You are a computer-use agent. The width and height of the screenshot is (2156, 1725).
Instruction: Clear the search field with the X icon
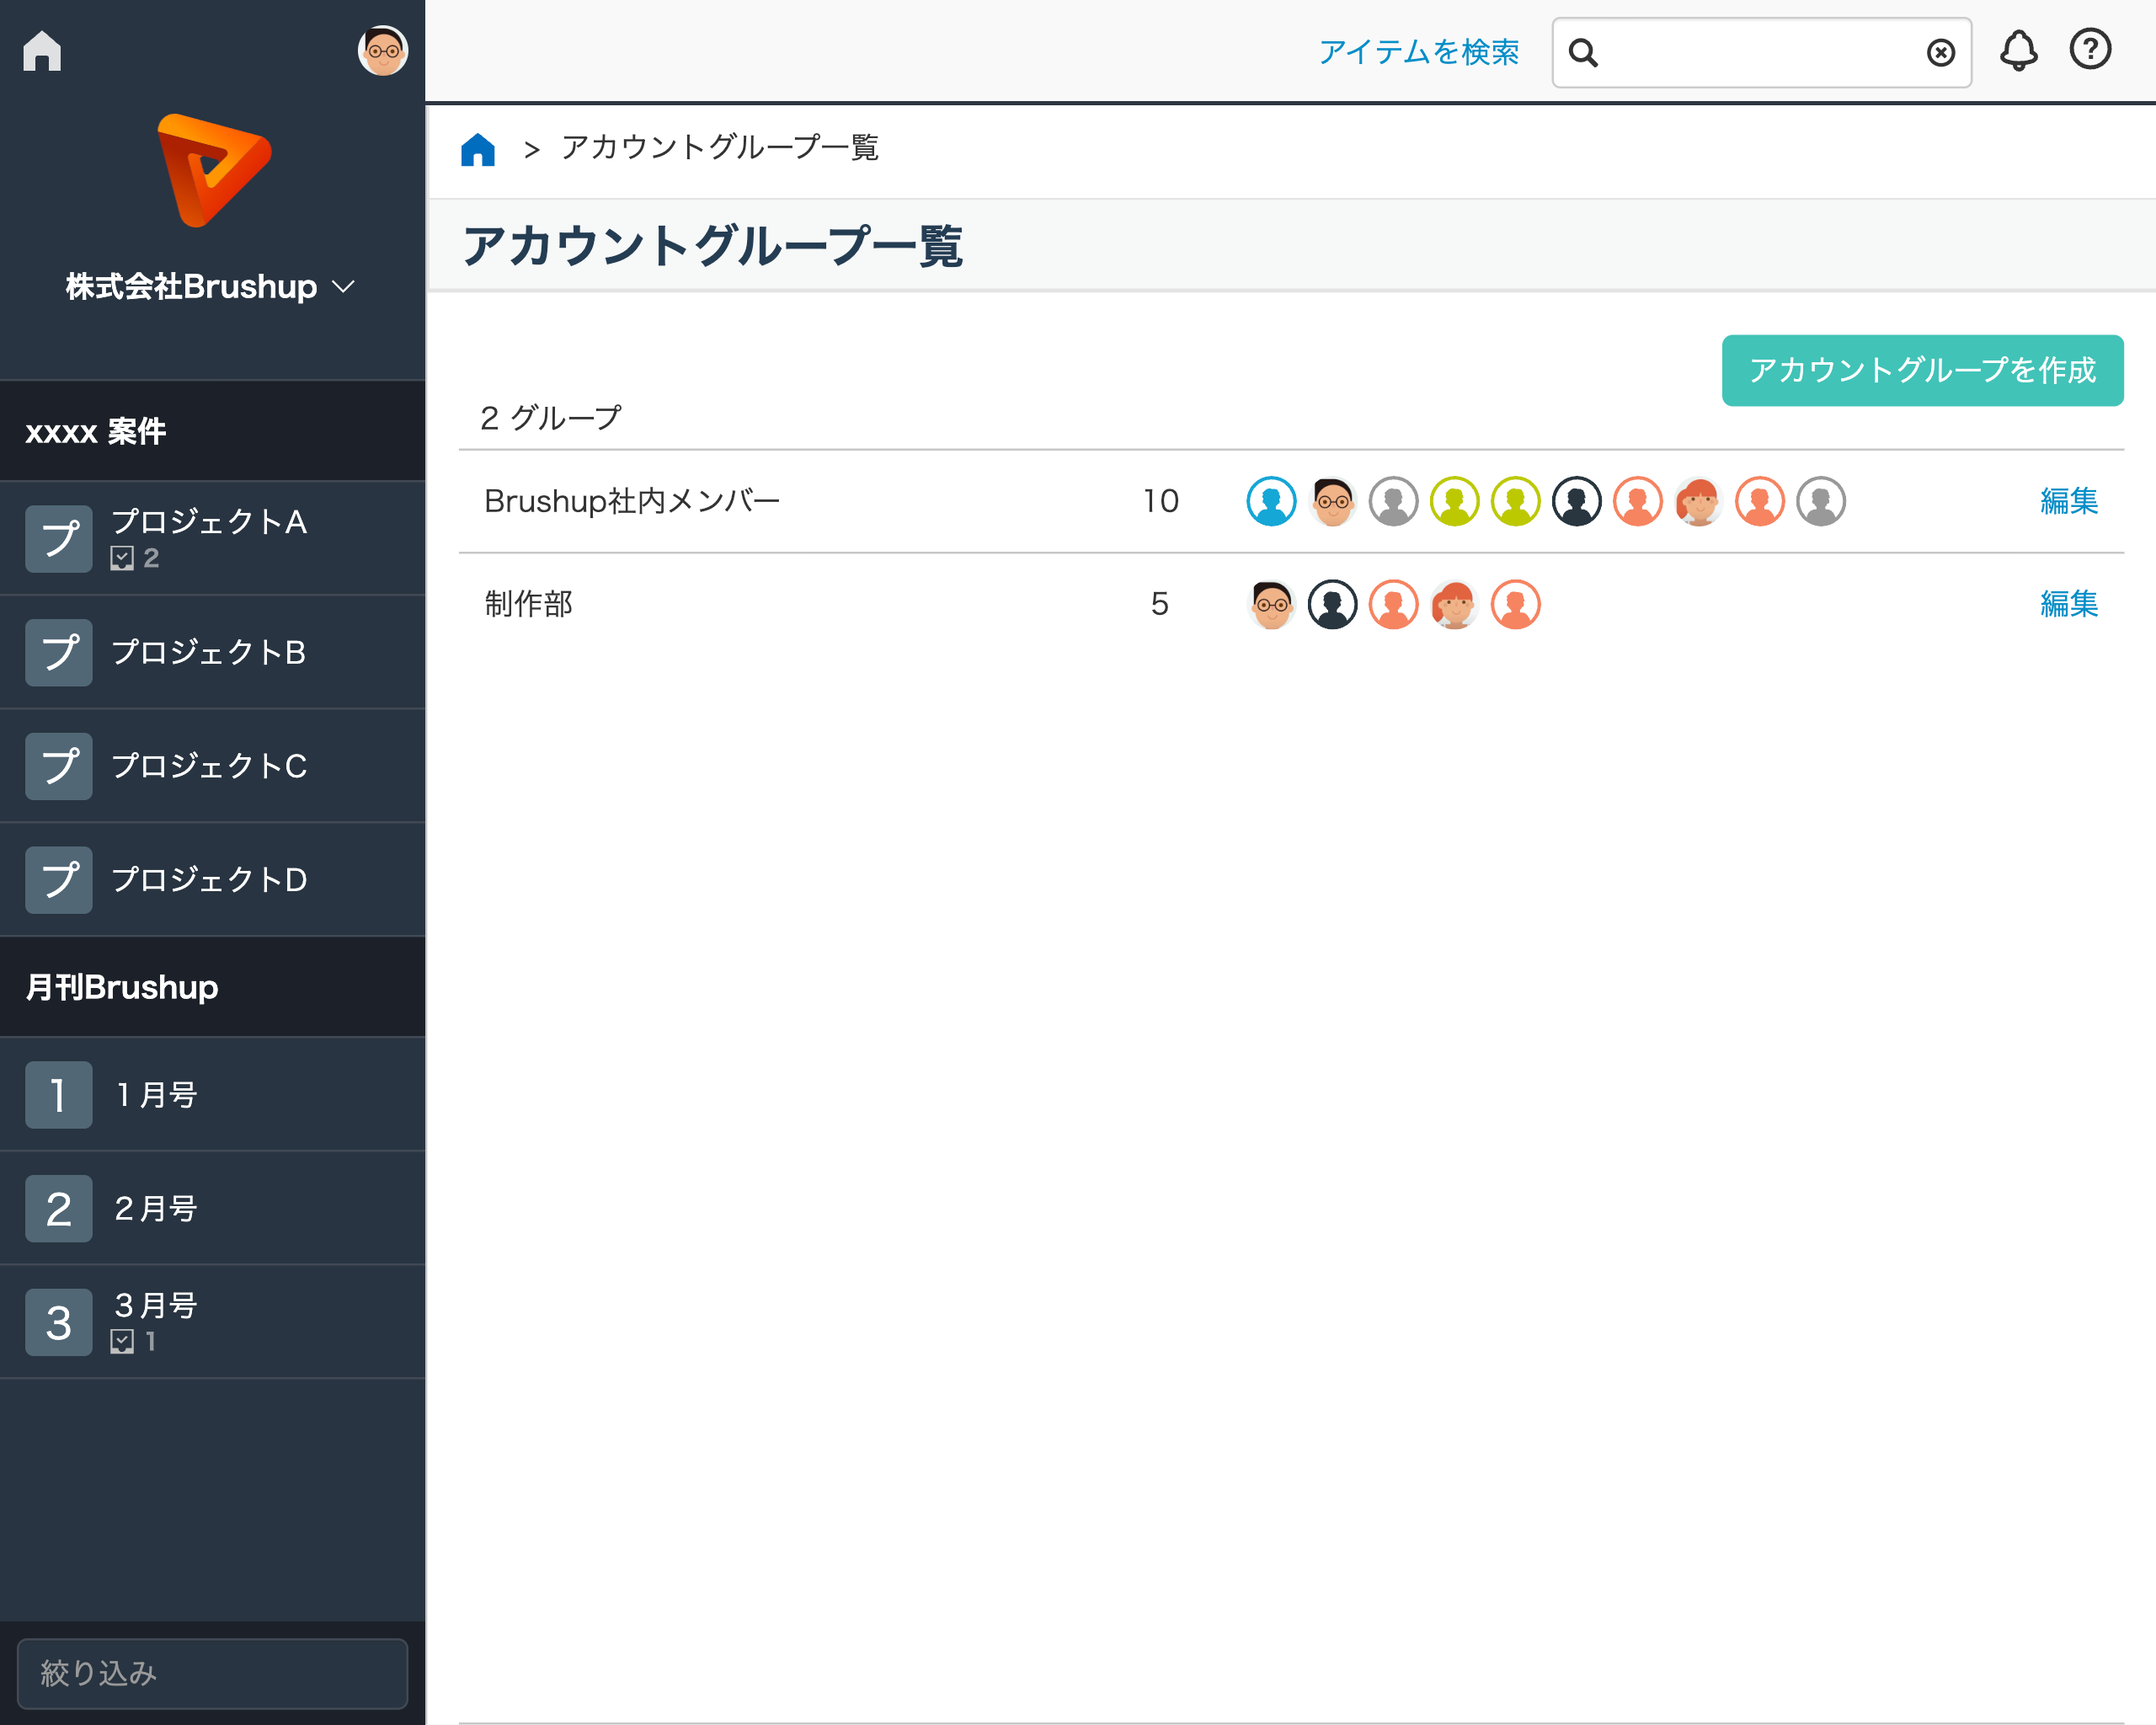(x=1940, y=52)
